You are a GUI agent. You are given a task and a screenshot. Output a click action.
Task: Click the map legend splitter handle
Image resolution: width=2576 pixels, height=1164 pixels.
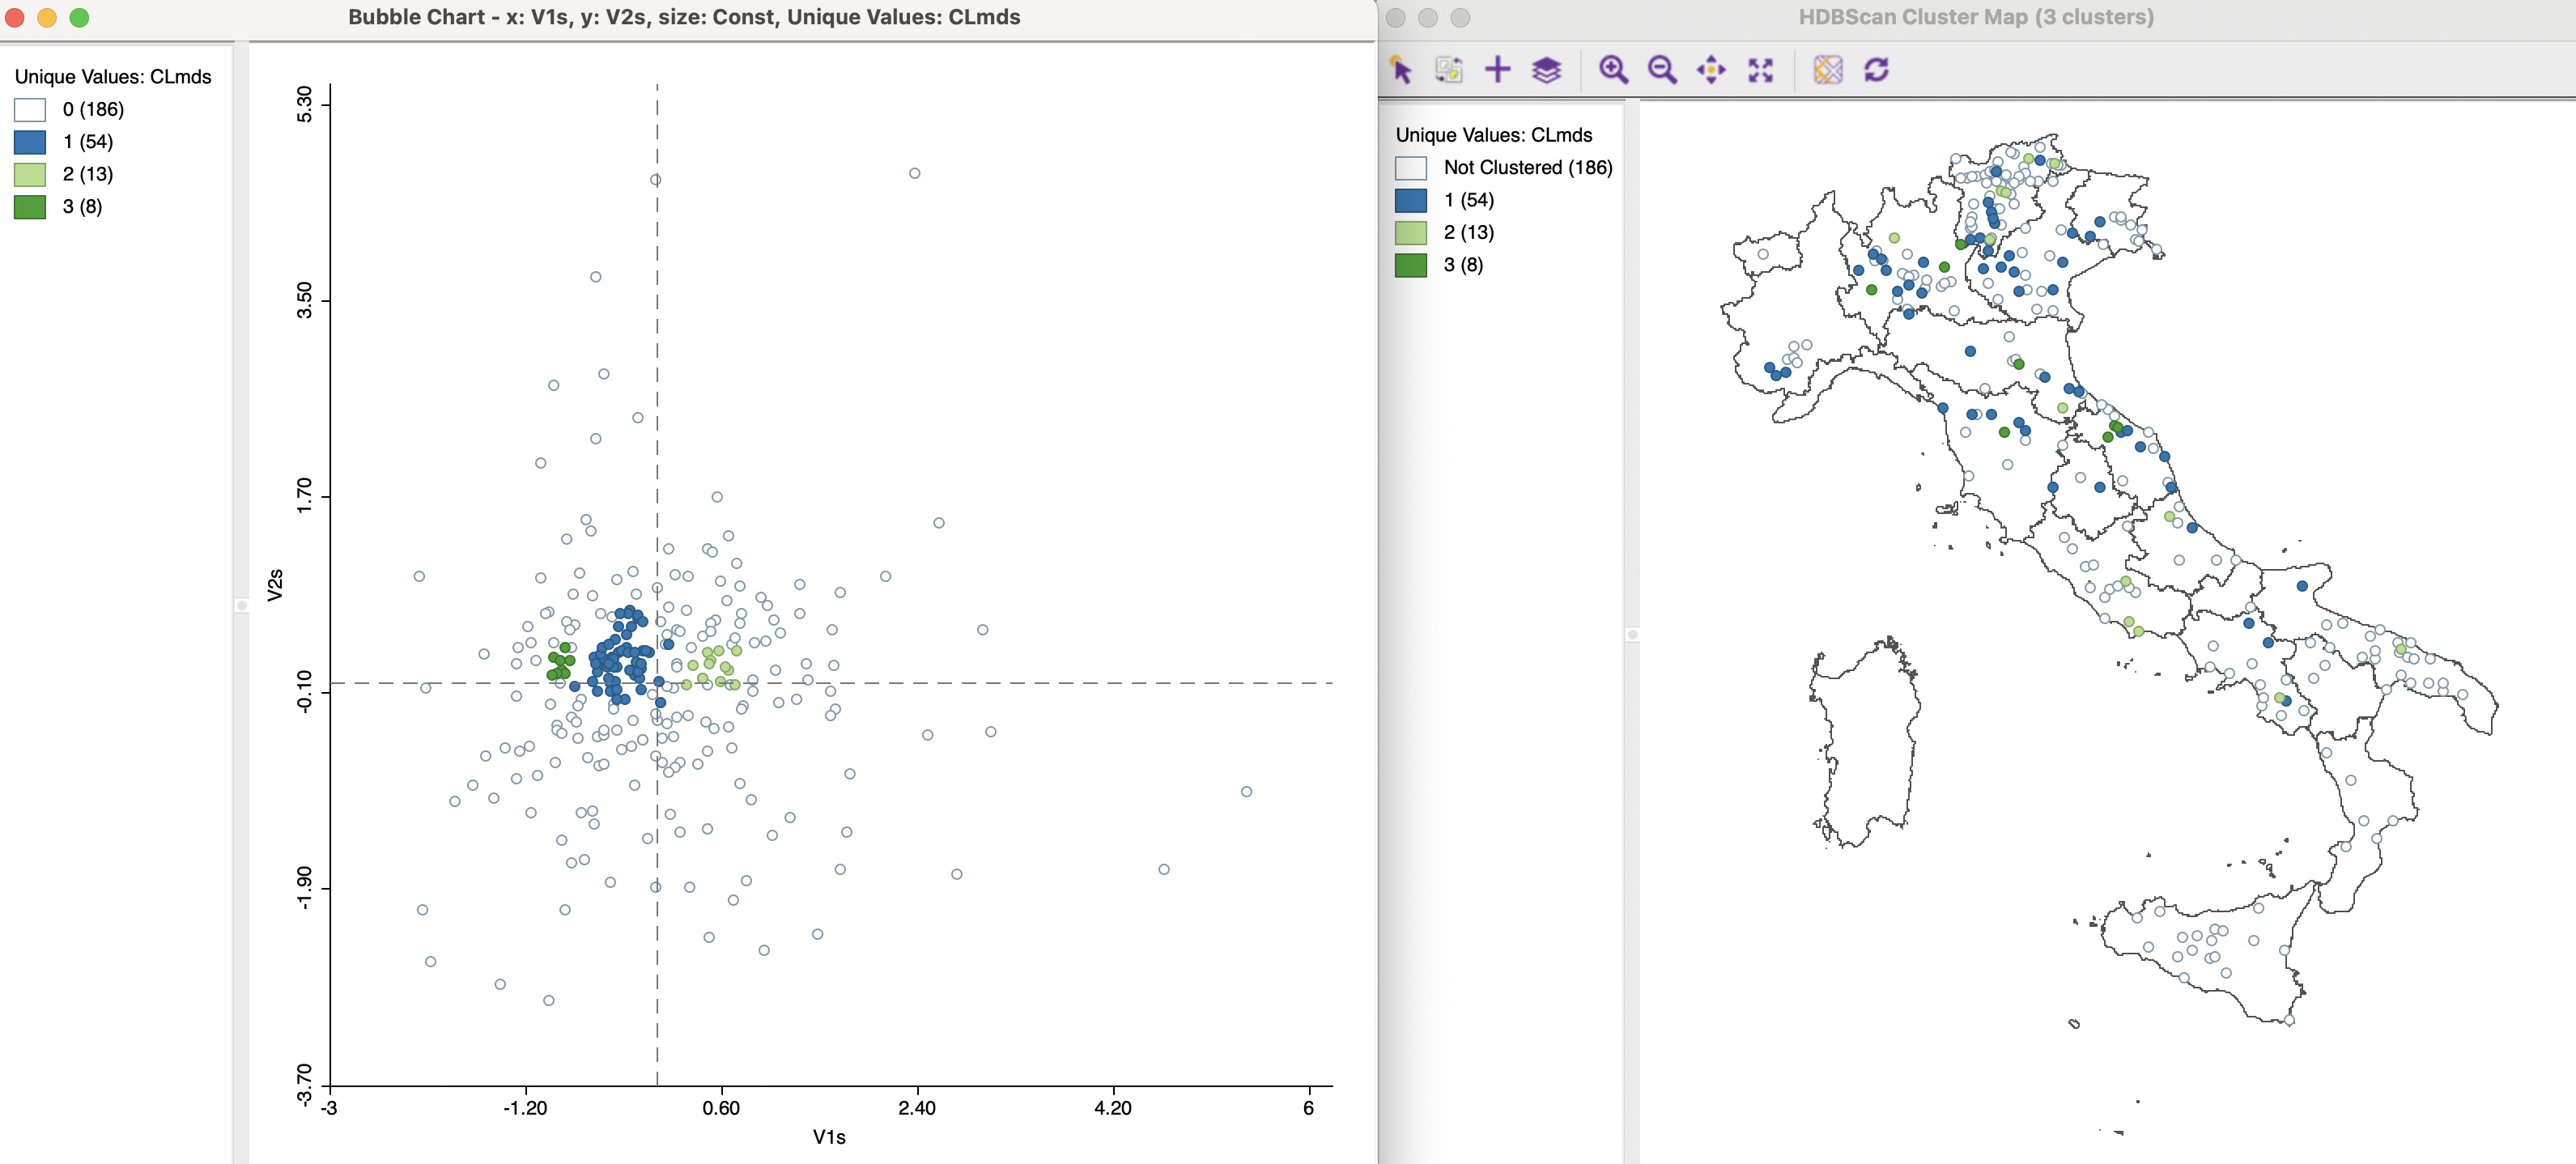(x=1632, y=634)
